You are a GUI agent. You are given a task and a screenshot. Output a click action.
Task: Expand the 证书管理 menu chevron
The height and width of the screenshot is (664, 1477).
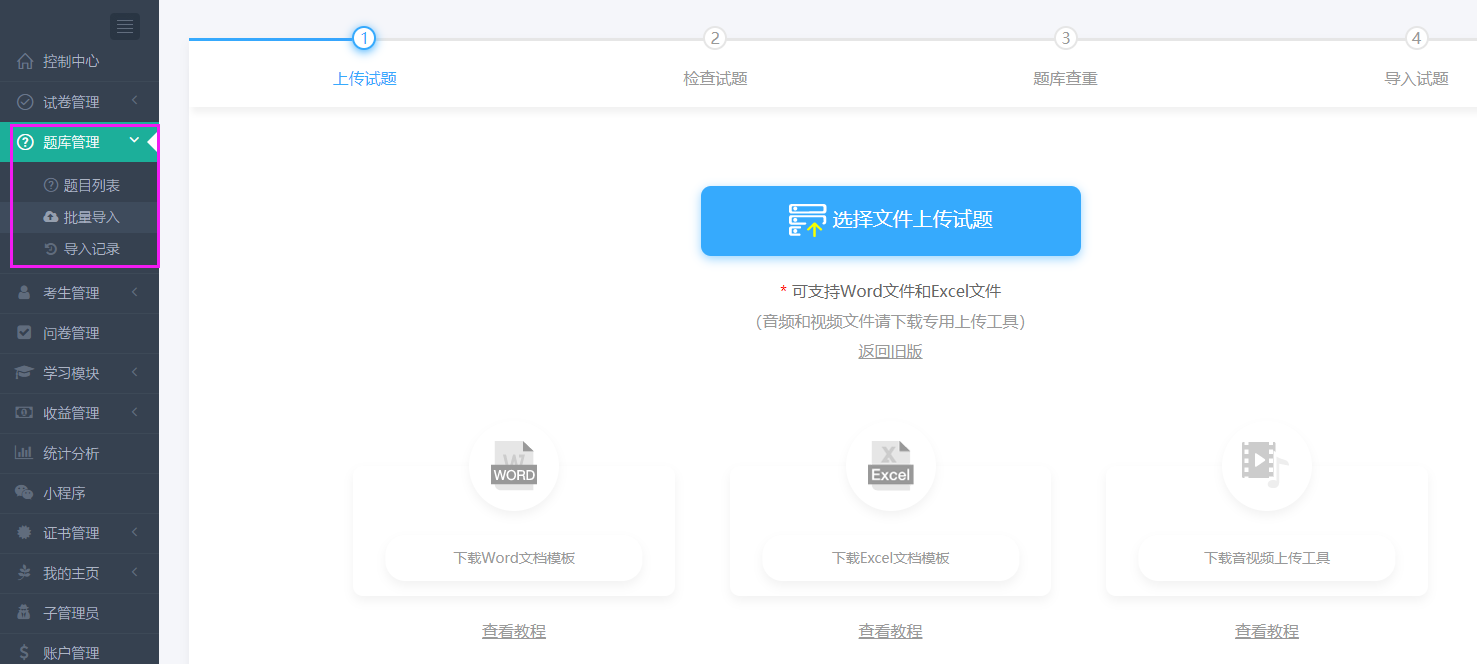tap(134, 533)
